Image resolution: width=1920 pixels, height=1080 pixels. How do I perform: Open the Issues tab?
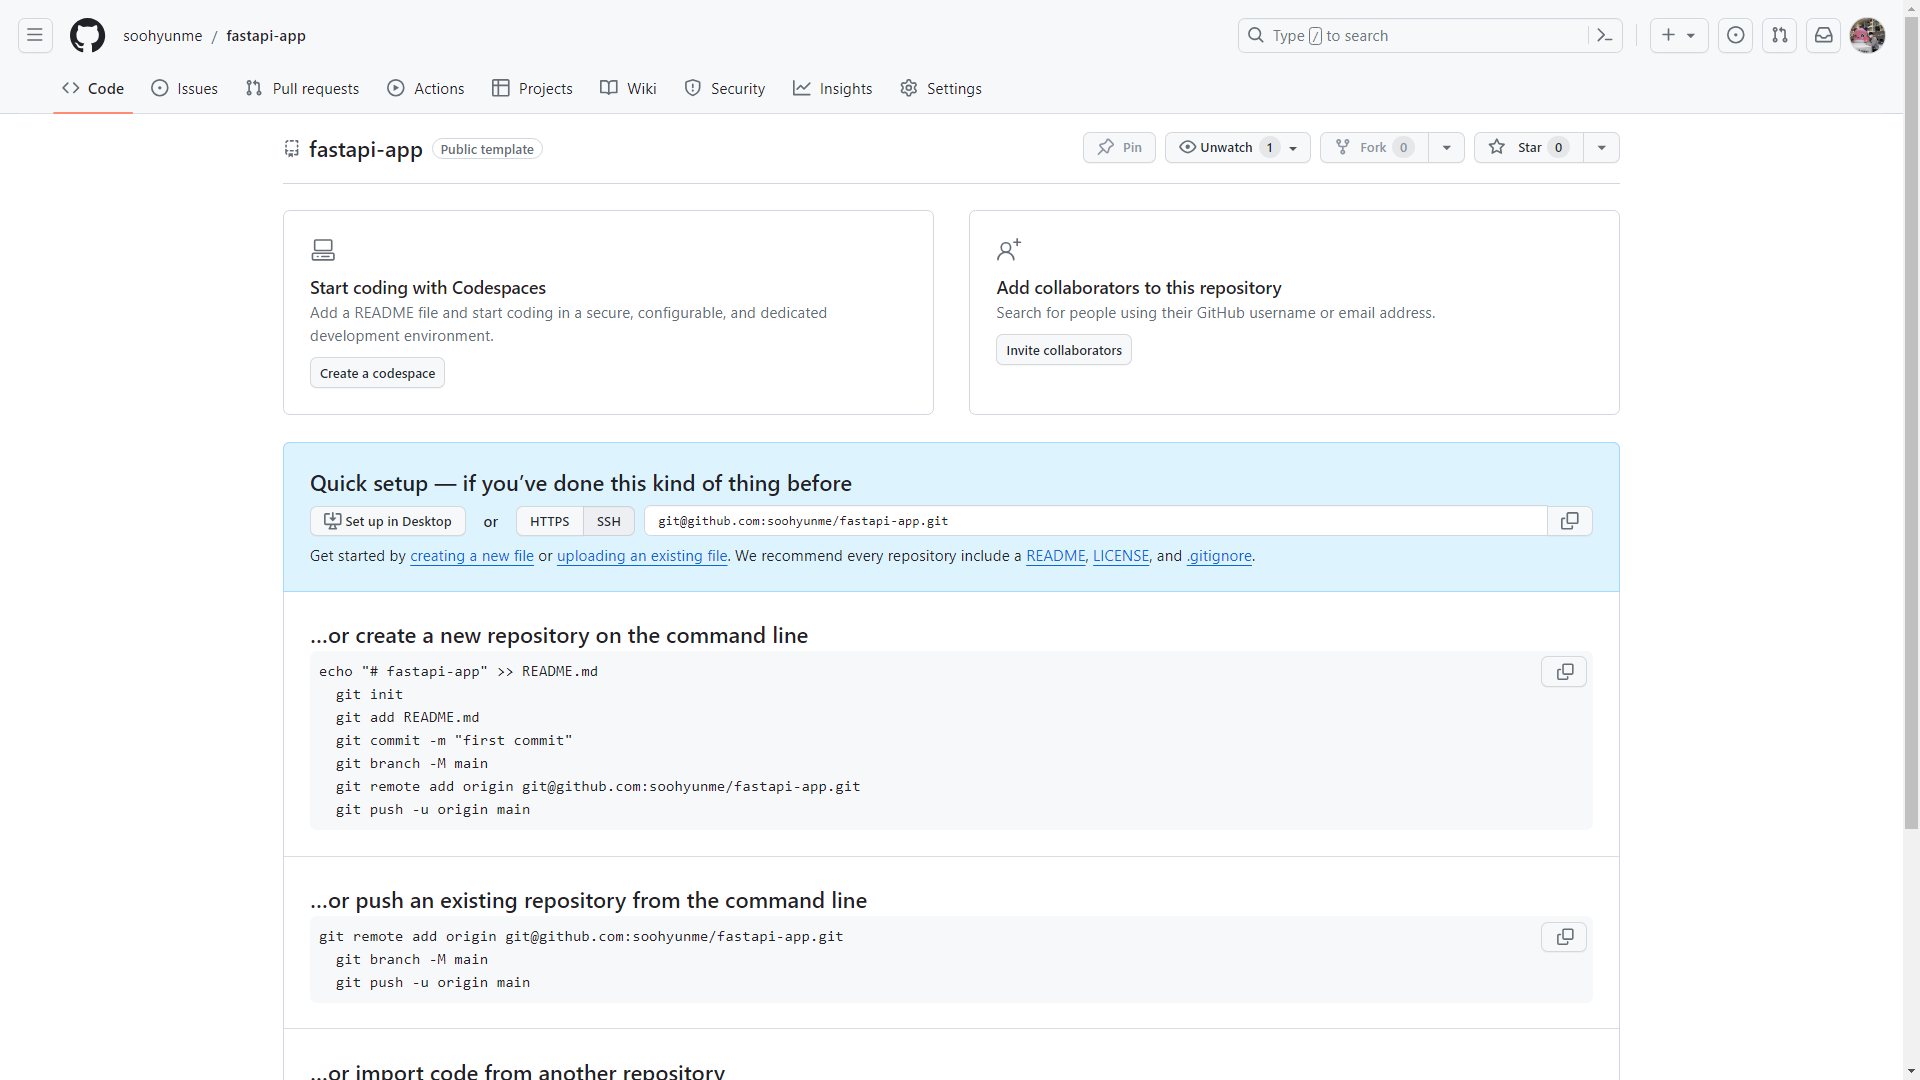(184, 88)
